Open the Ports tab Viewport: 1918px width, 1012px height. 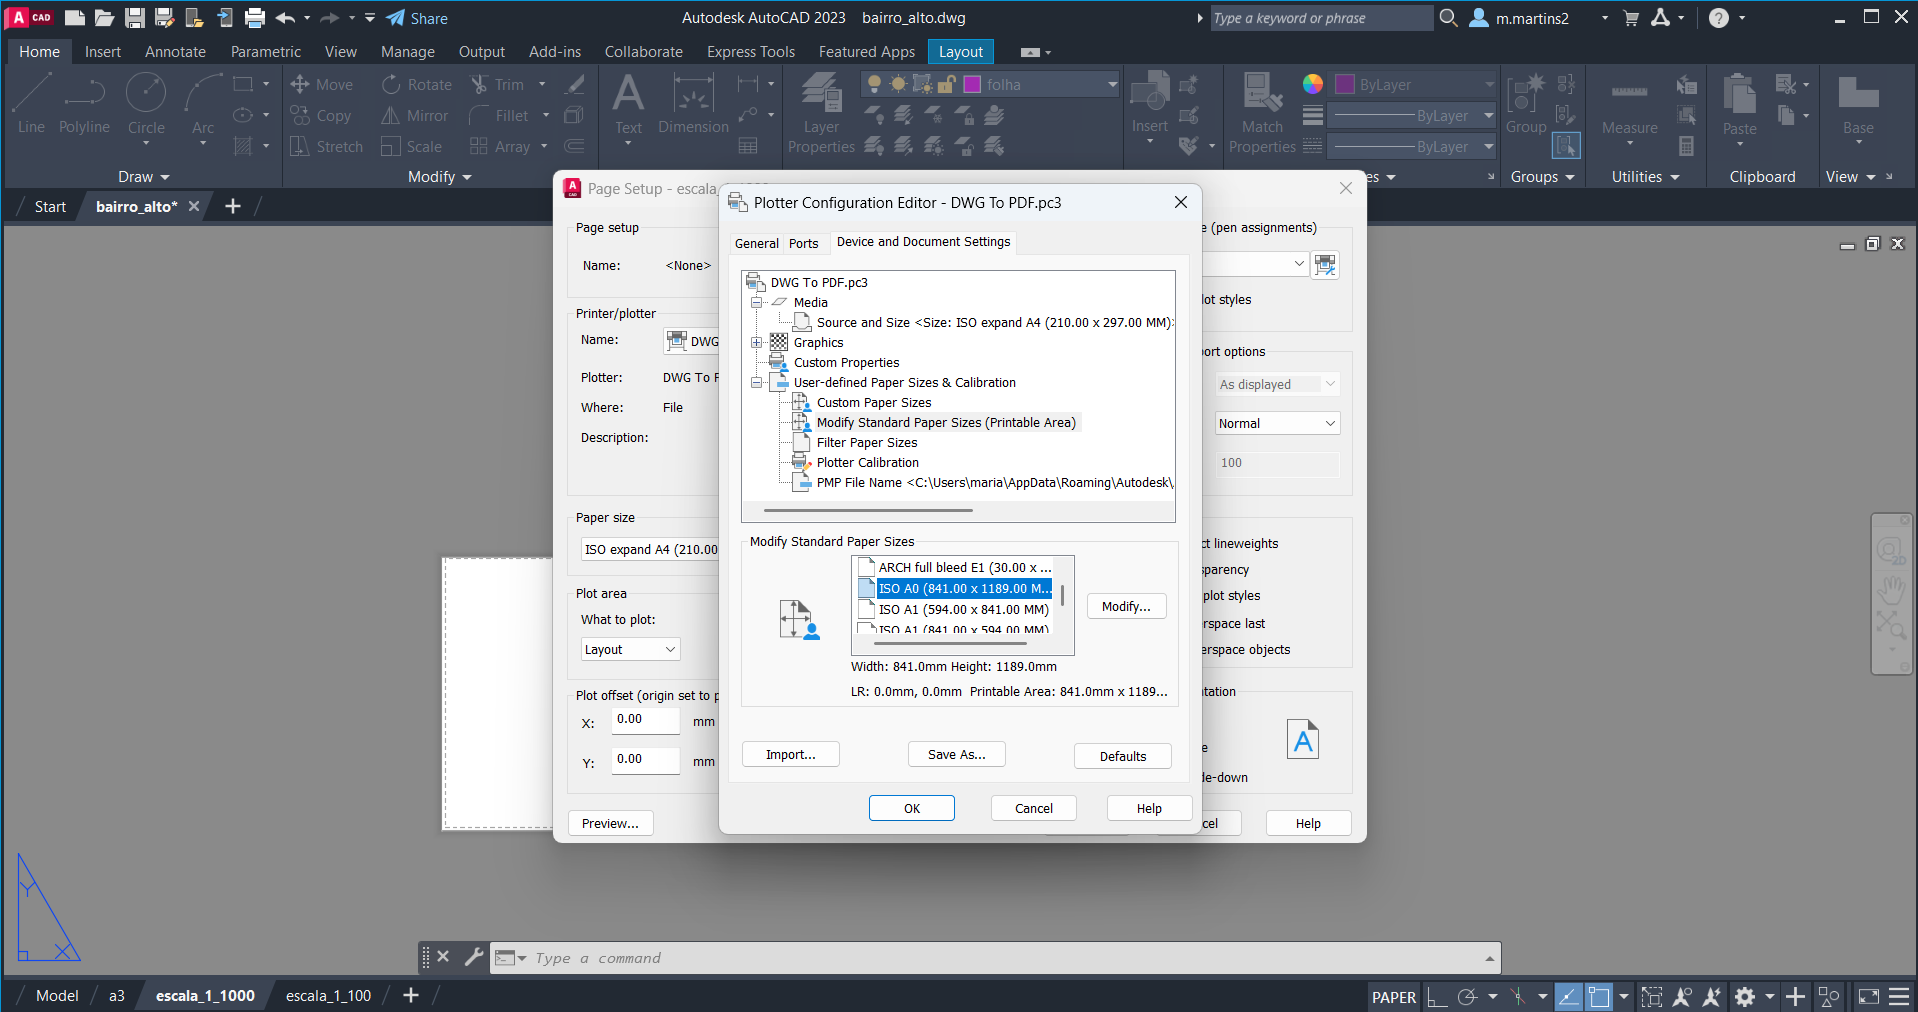pyautogui.click(x=803, y=243)
